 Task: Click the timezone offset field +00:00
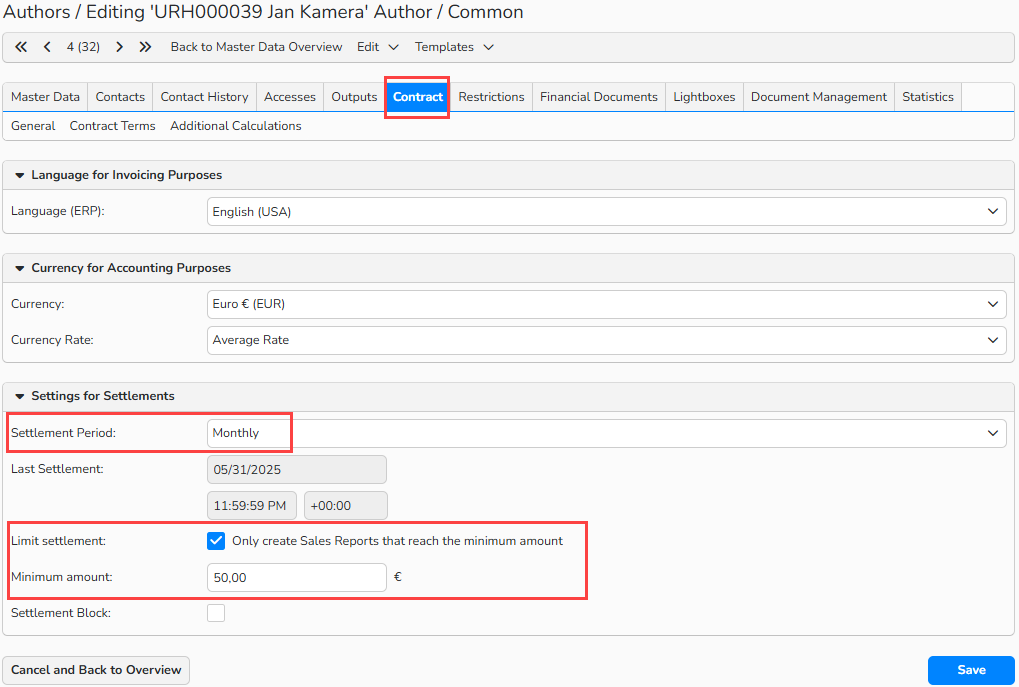click(346, 506)
